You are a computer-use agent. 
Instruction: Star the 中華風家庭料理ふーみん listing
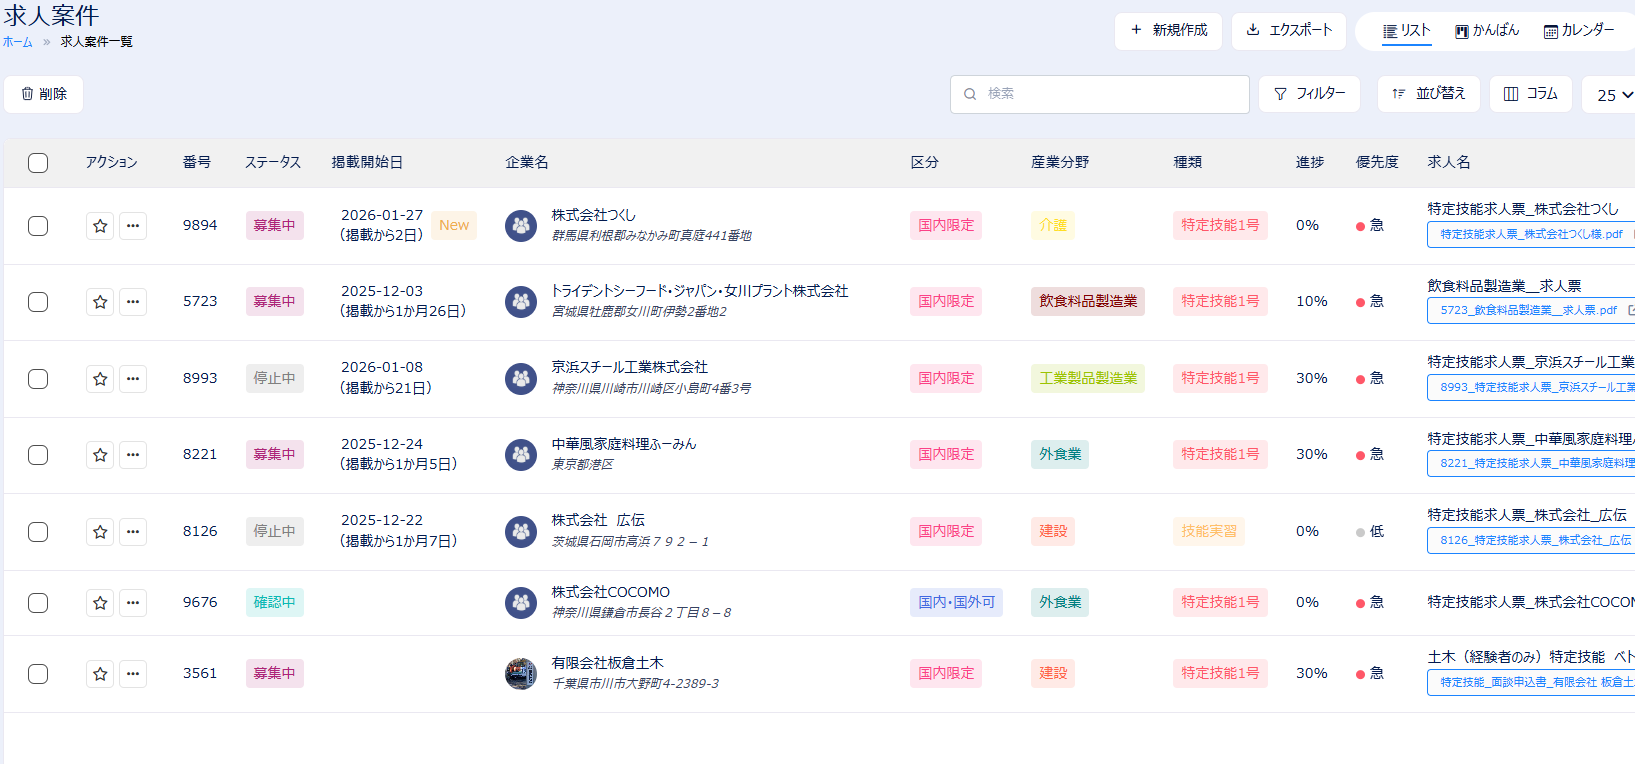(100, 455)
